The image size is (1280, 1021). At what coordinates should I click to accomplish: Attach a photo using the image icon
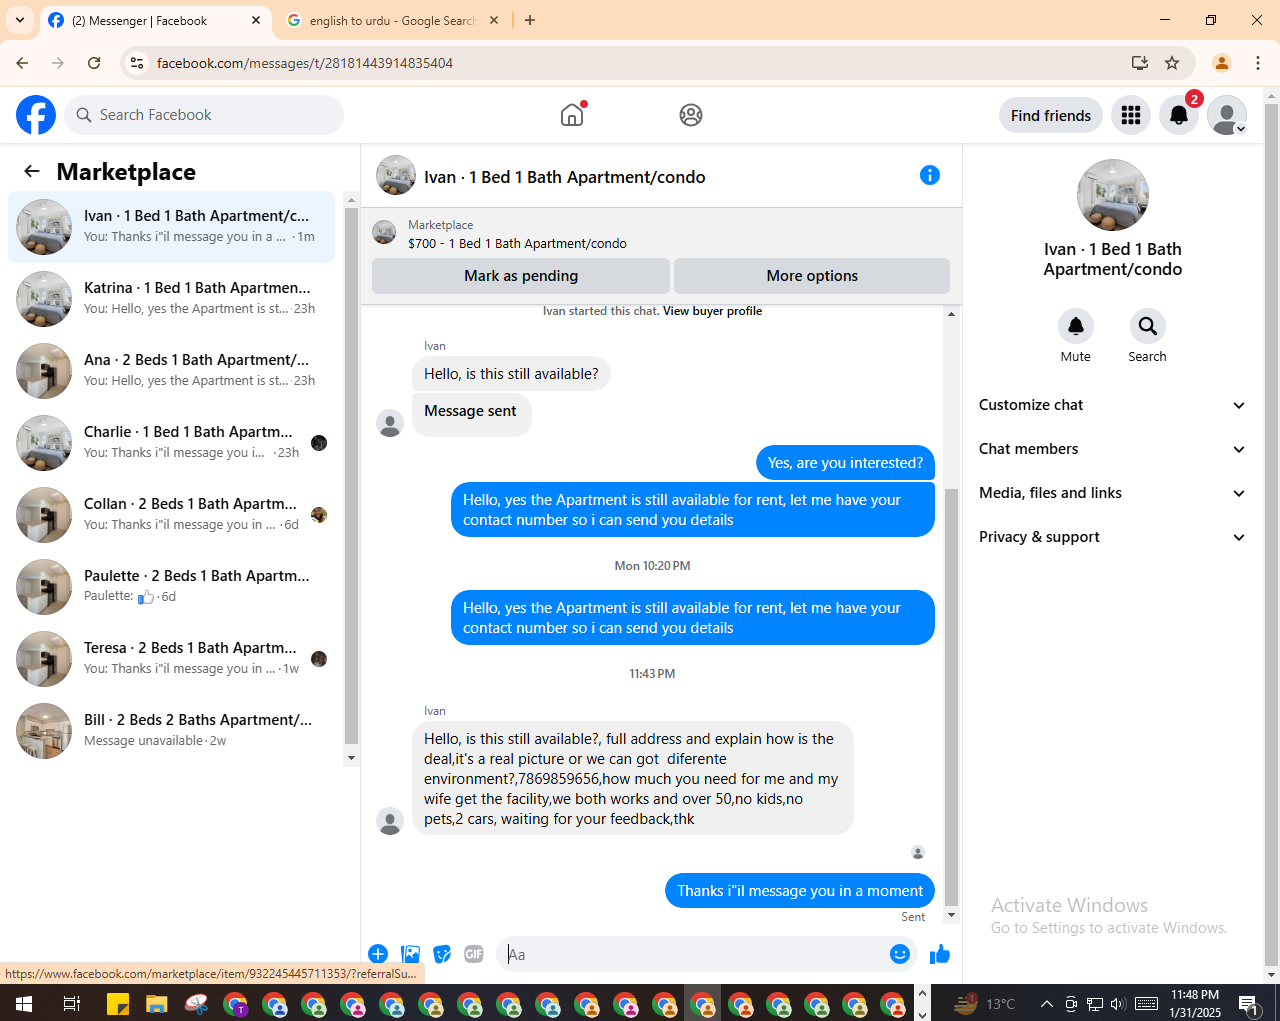pos(410,954)
